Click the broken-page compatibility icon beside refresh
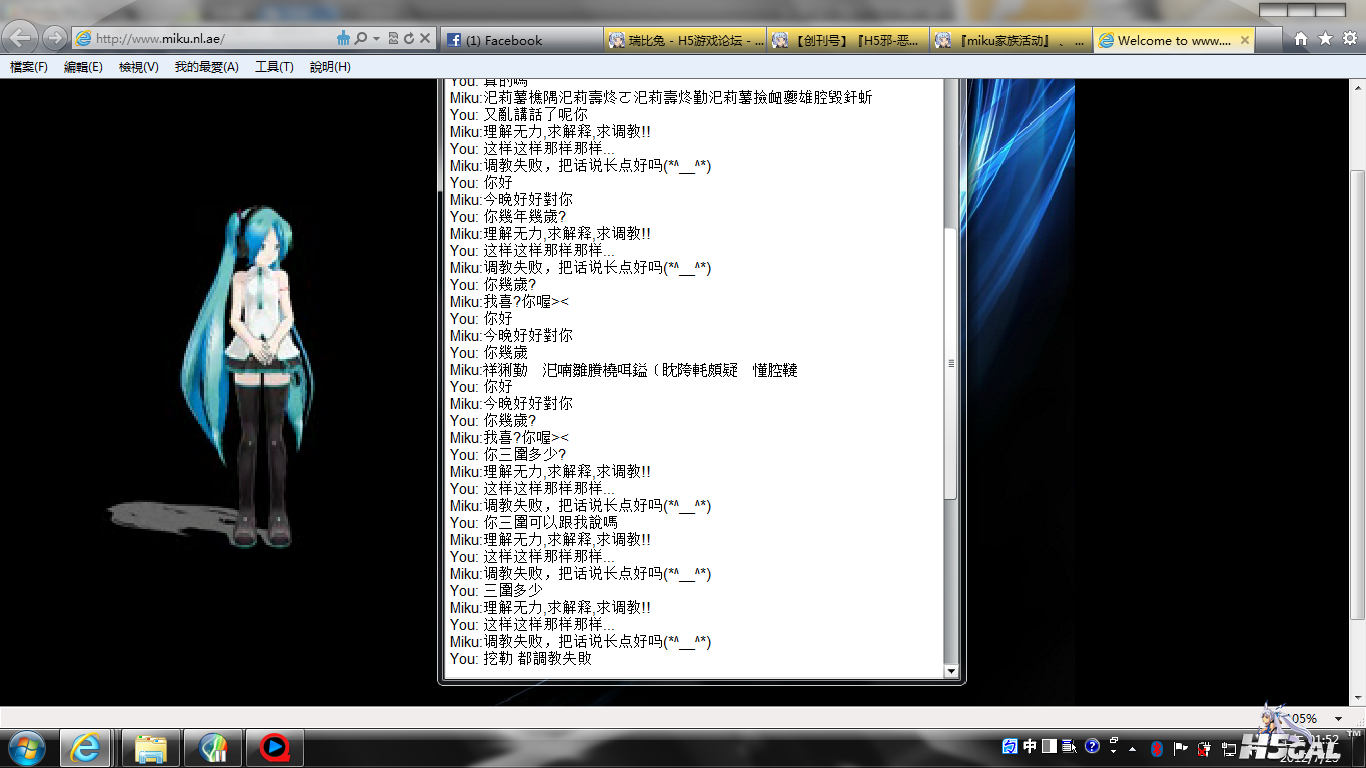 coord(393,39)
